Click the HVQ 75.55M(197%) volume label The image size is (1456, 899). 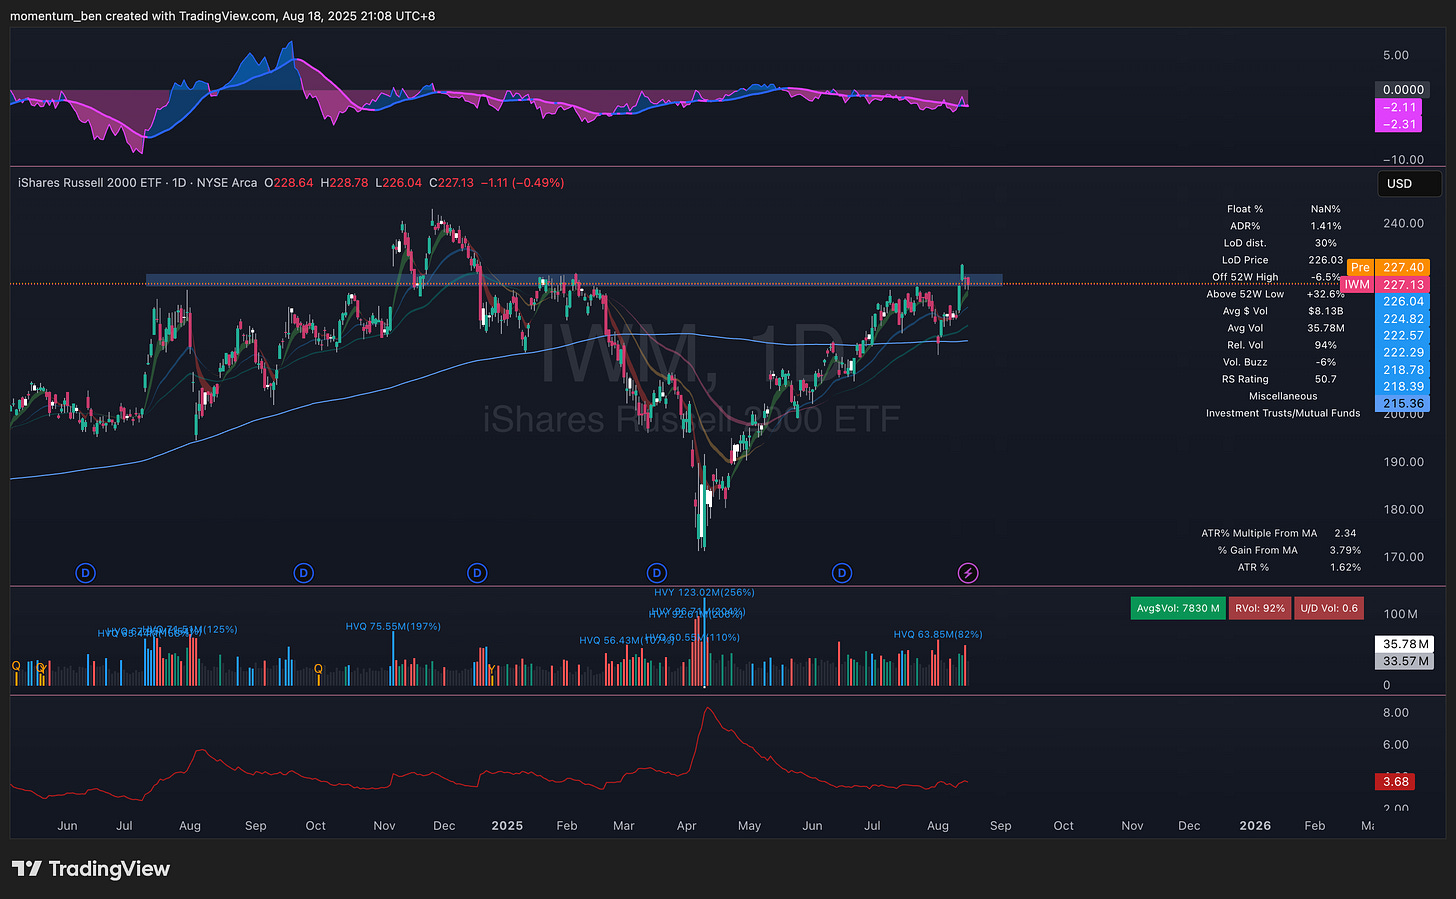(393, 627)
